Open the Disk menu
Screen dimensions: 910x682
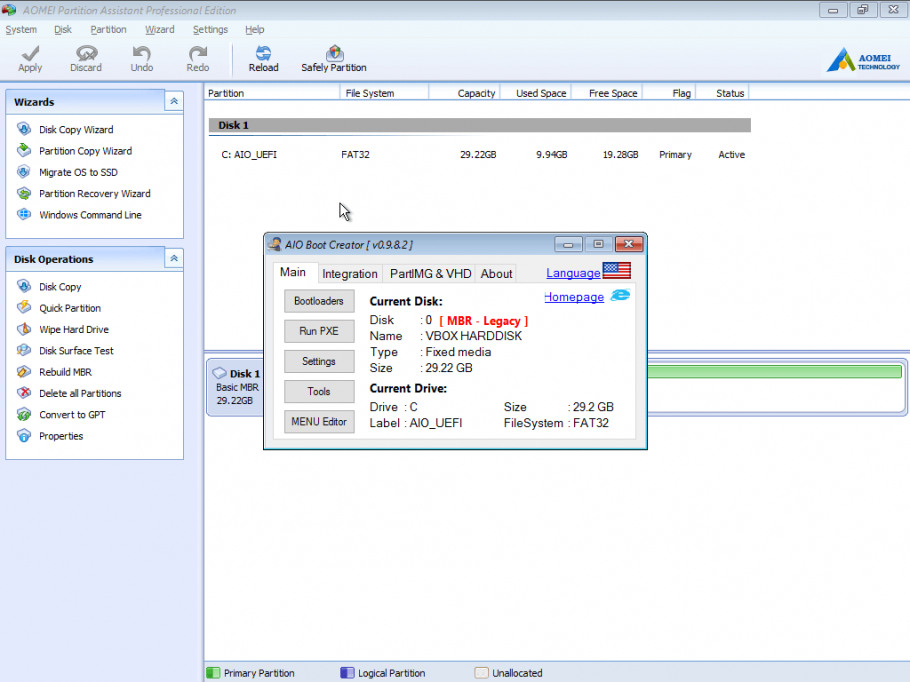[63, 30]
